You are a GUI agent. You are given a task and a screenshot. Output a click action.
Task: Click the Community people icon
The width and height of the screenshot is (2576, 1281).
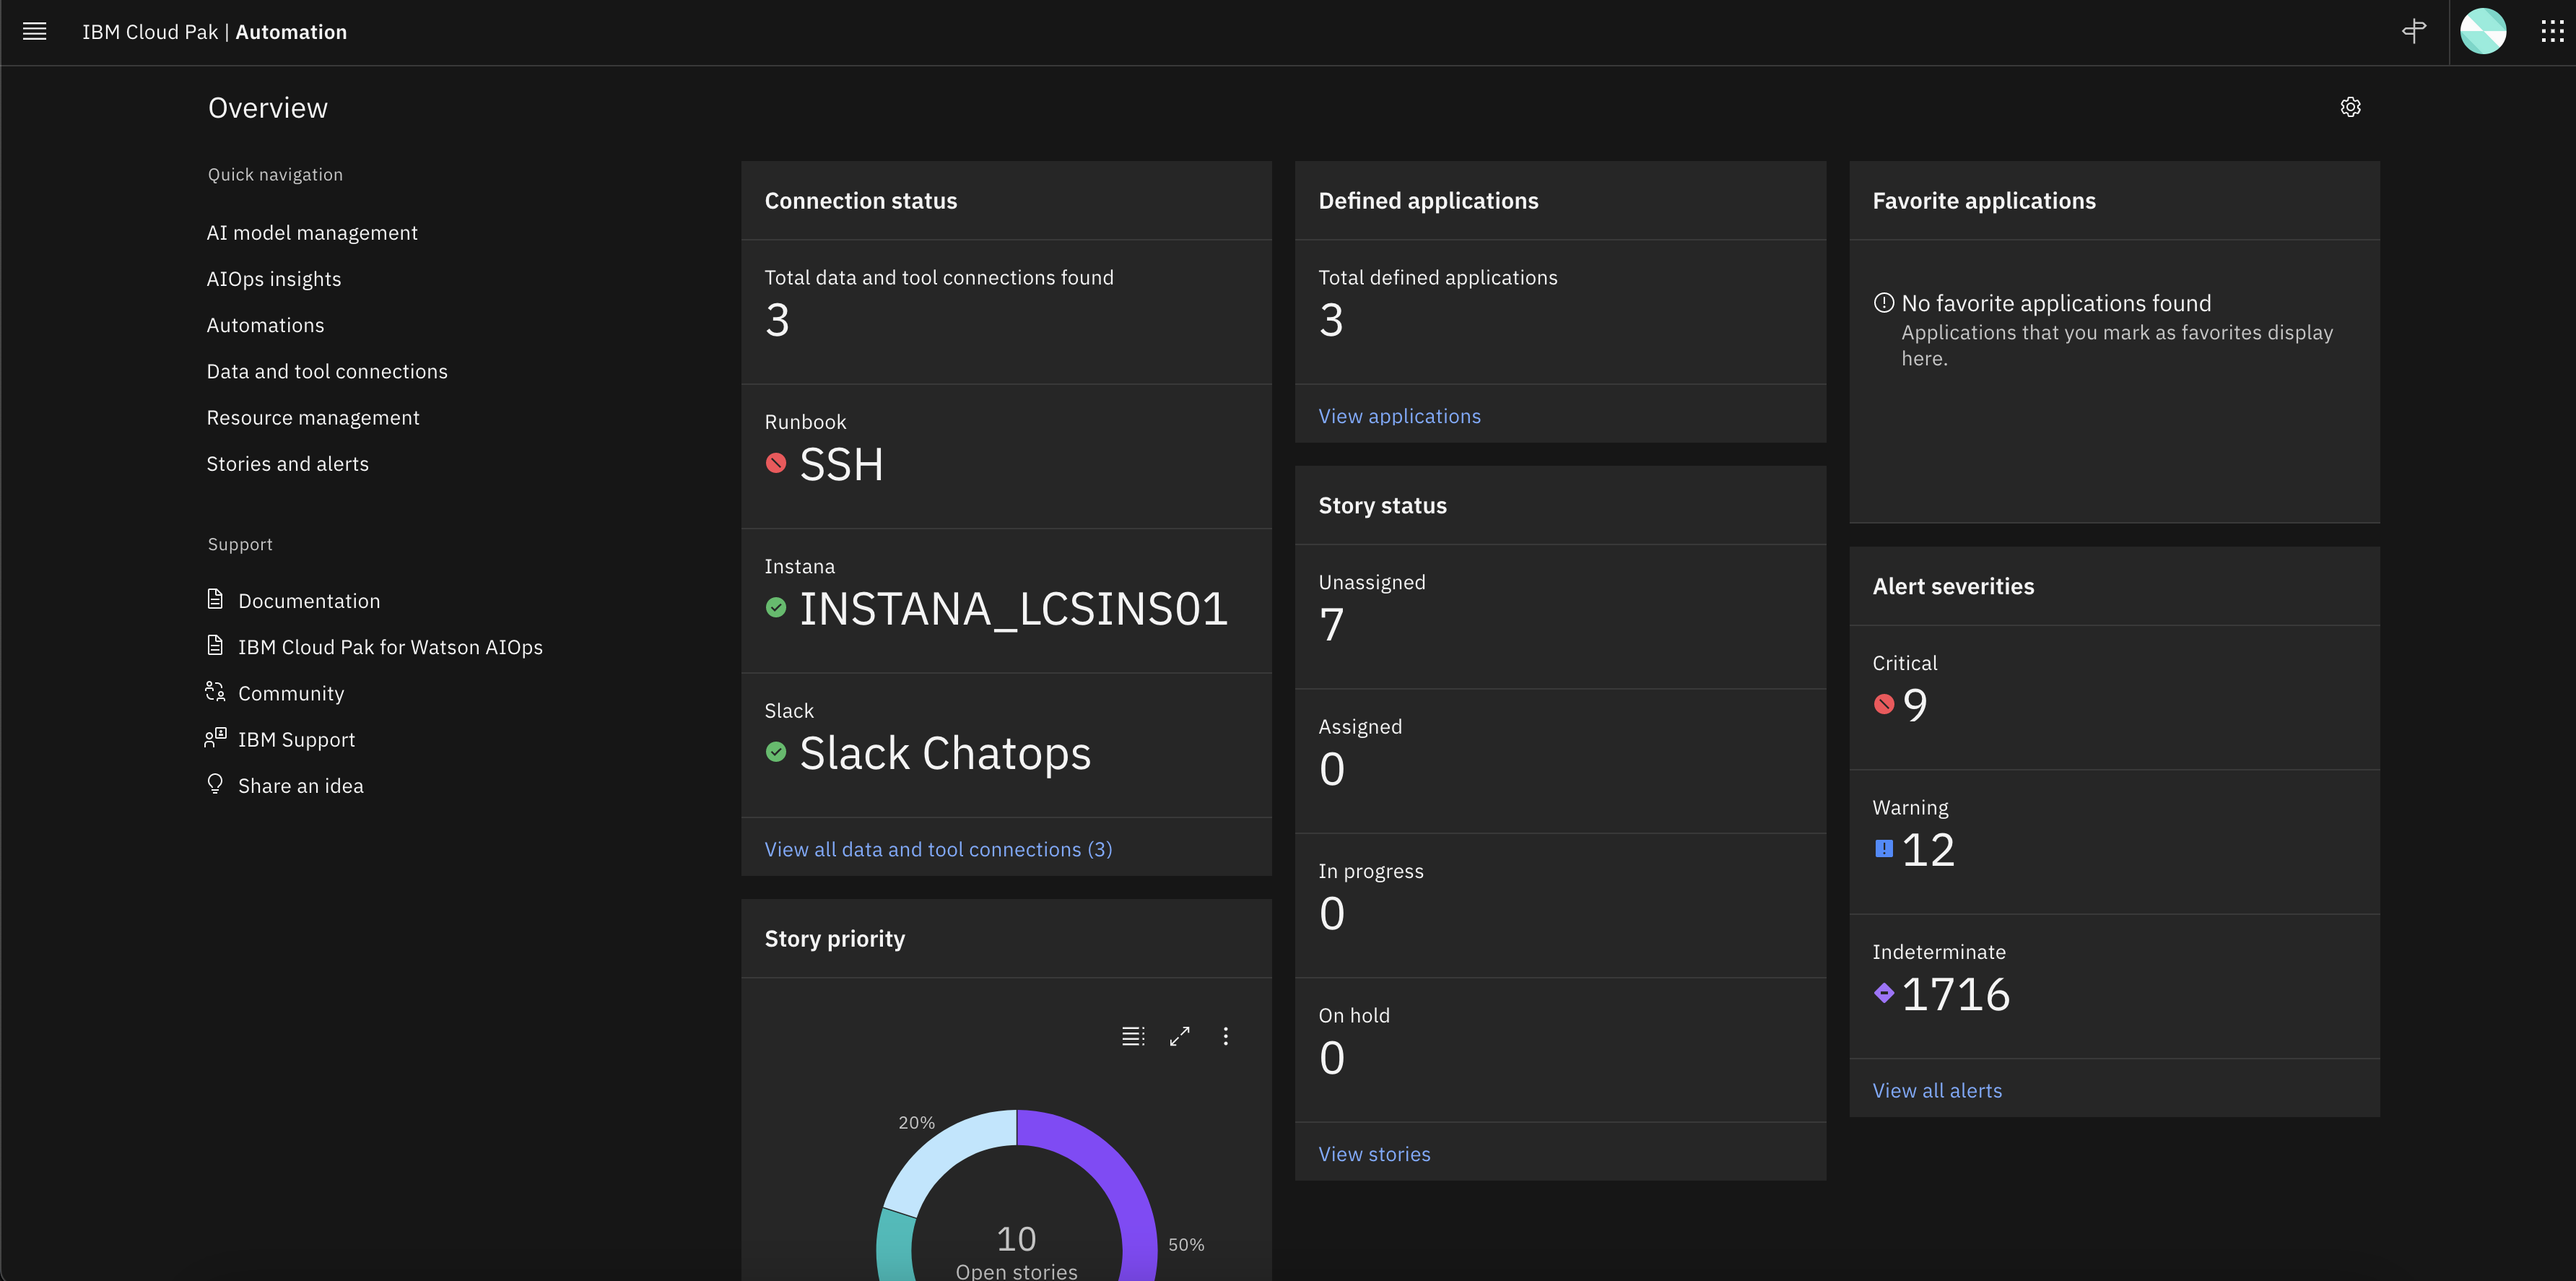pos(215,691)
